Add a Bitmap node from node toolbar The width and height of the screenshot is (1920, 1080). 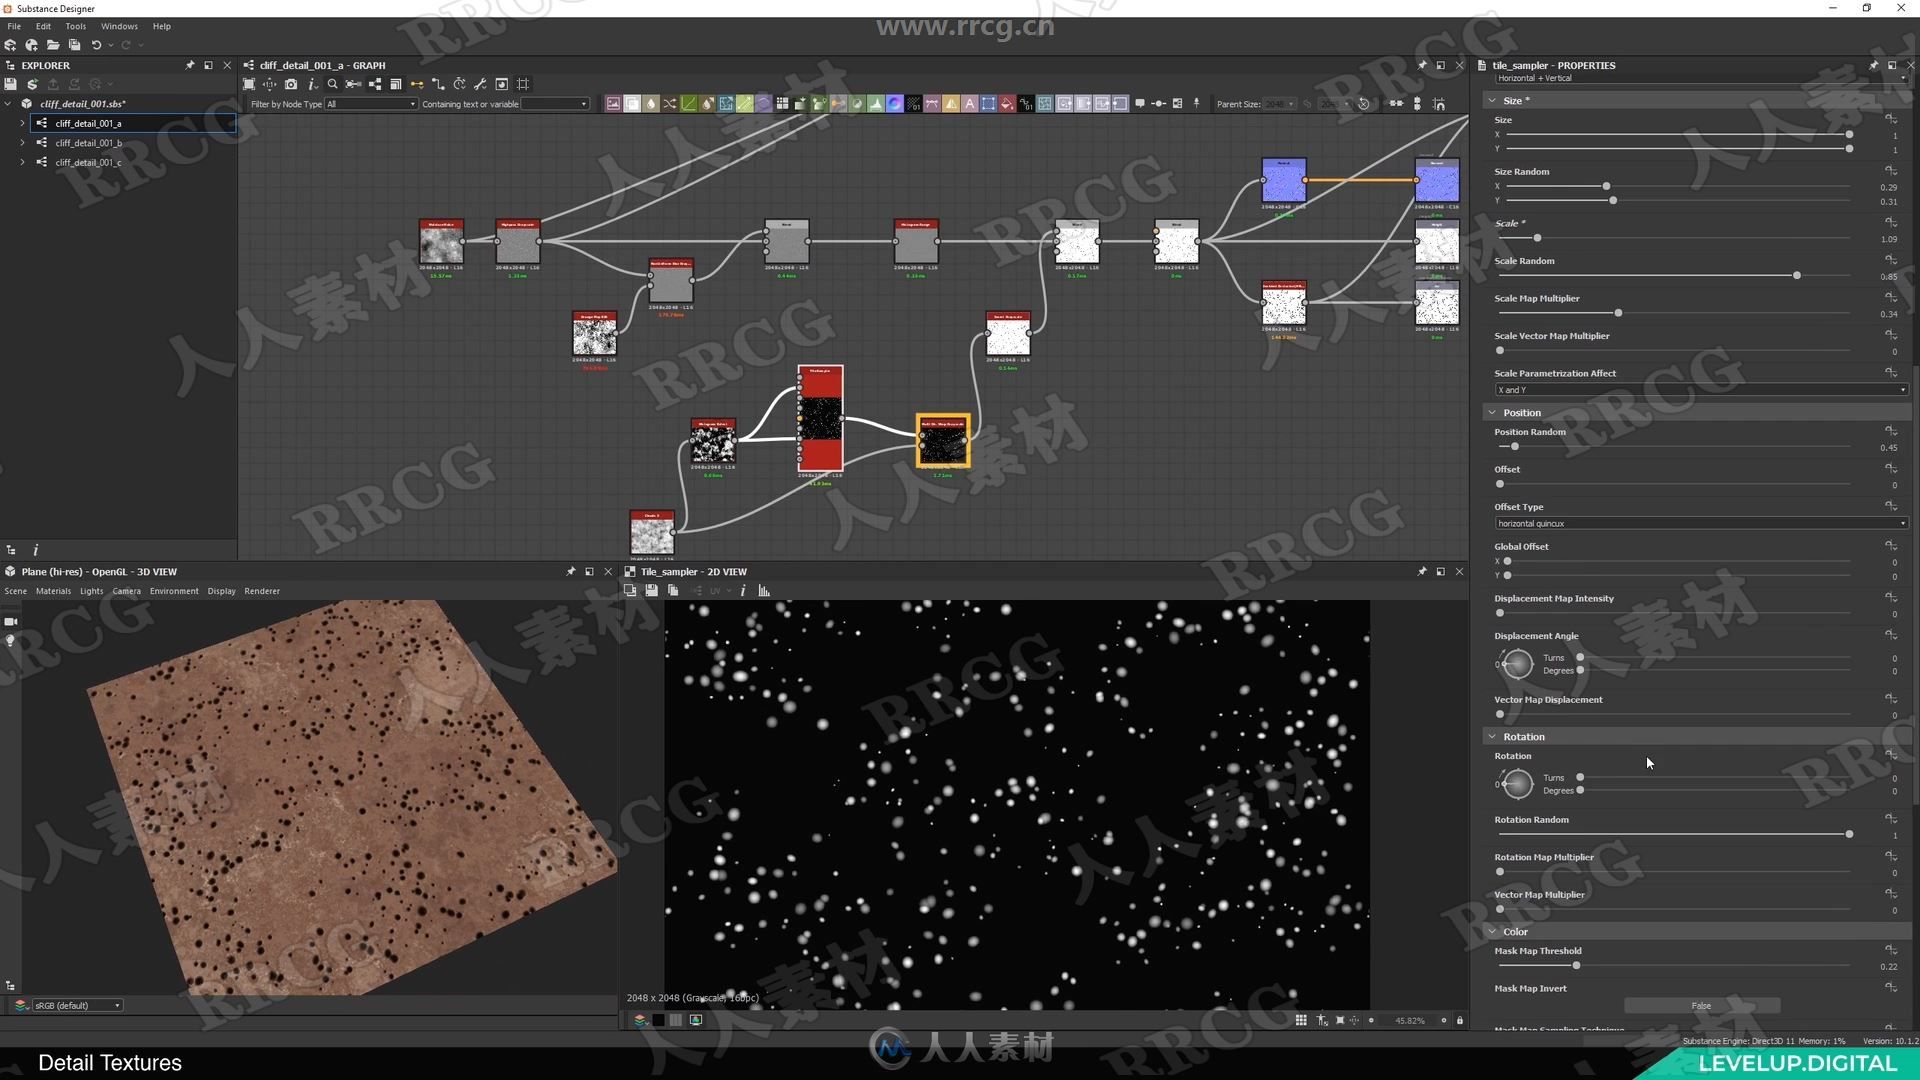point(613,104)
